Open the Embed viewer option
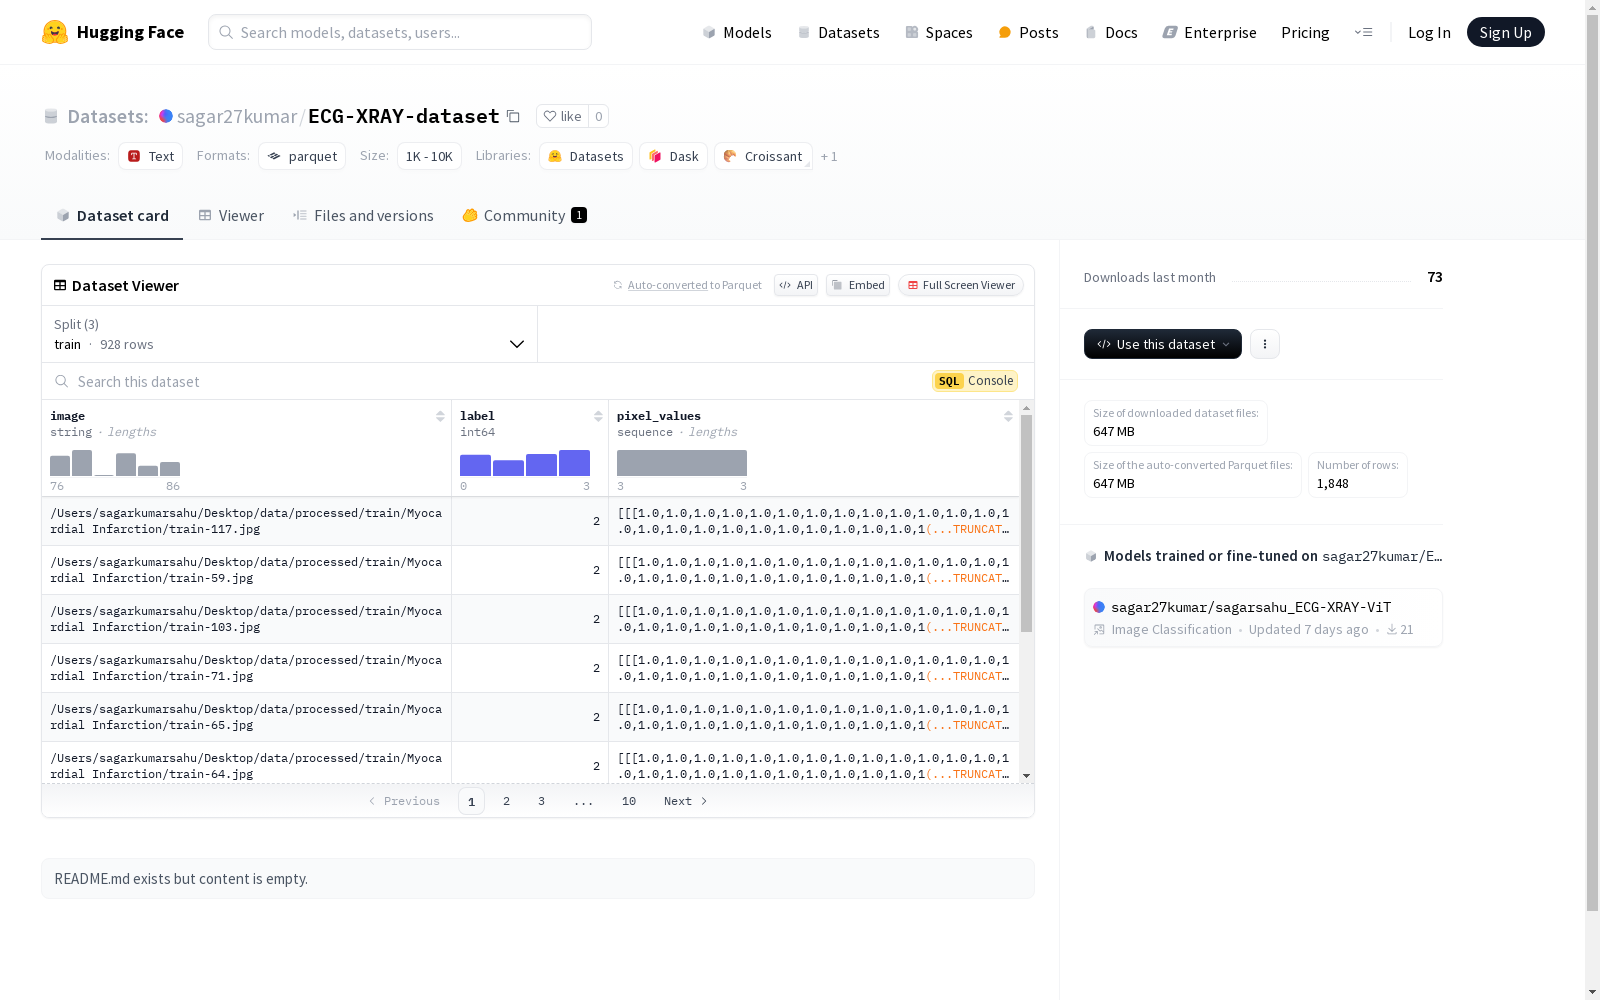 click(x=858, y=285)
